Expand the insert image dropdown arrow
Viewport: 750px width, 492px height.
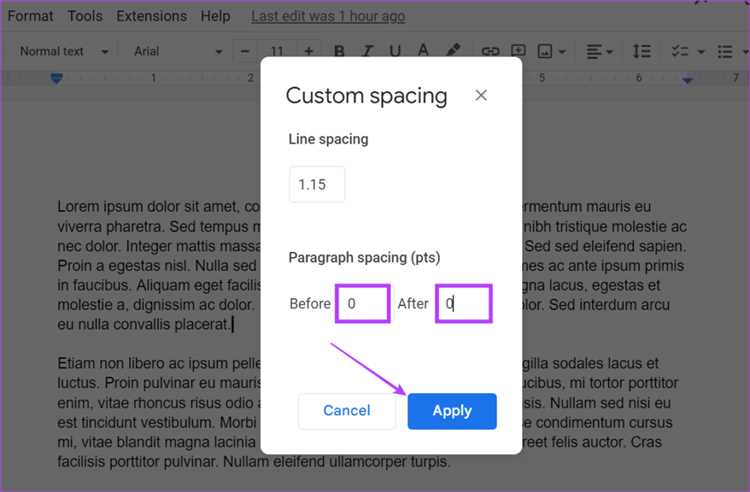[562, 52]
